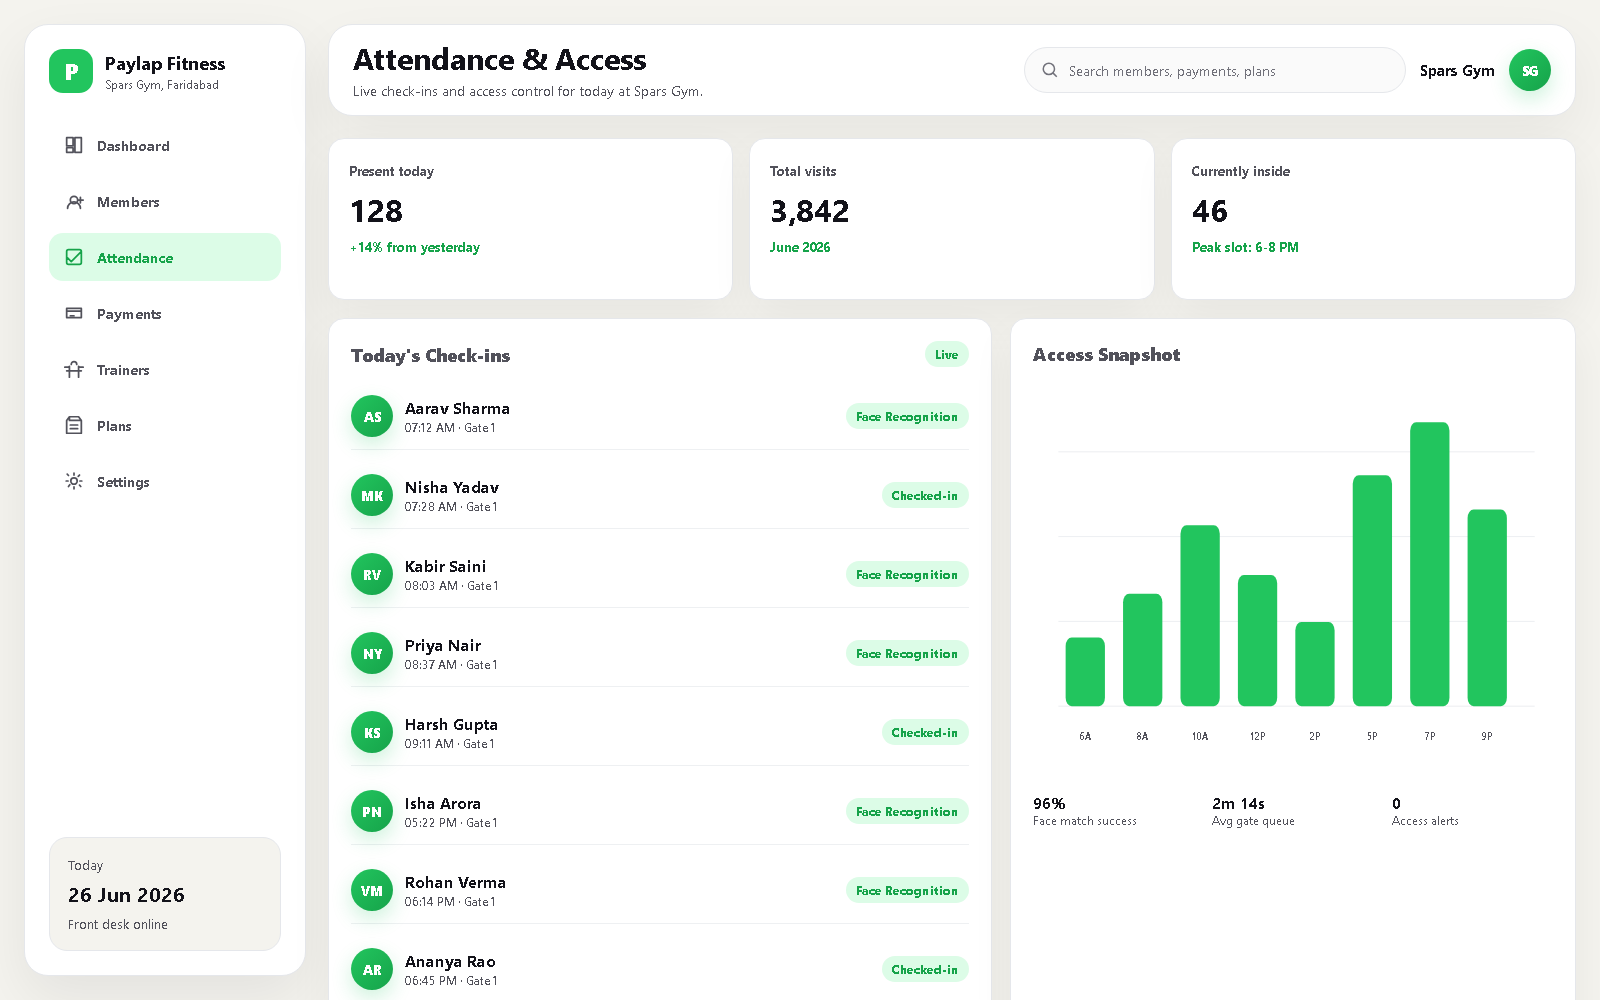This screenshot has height=1000, width=1600.
Task: Click the RV avatar for Kabir Saini
Action: point(372,574)
